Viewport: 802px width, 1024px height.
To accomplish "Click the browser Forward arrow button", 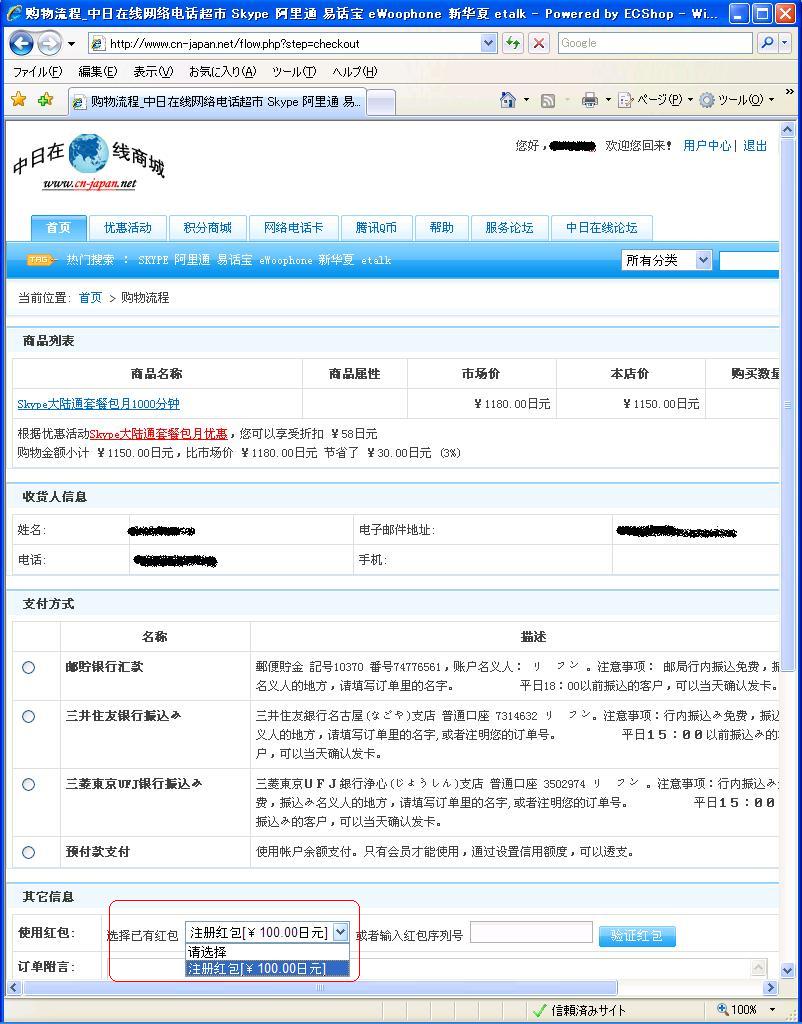I will tap(49, 44).
